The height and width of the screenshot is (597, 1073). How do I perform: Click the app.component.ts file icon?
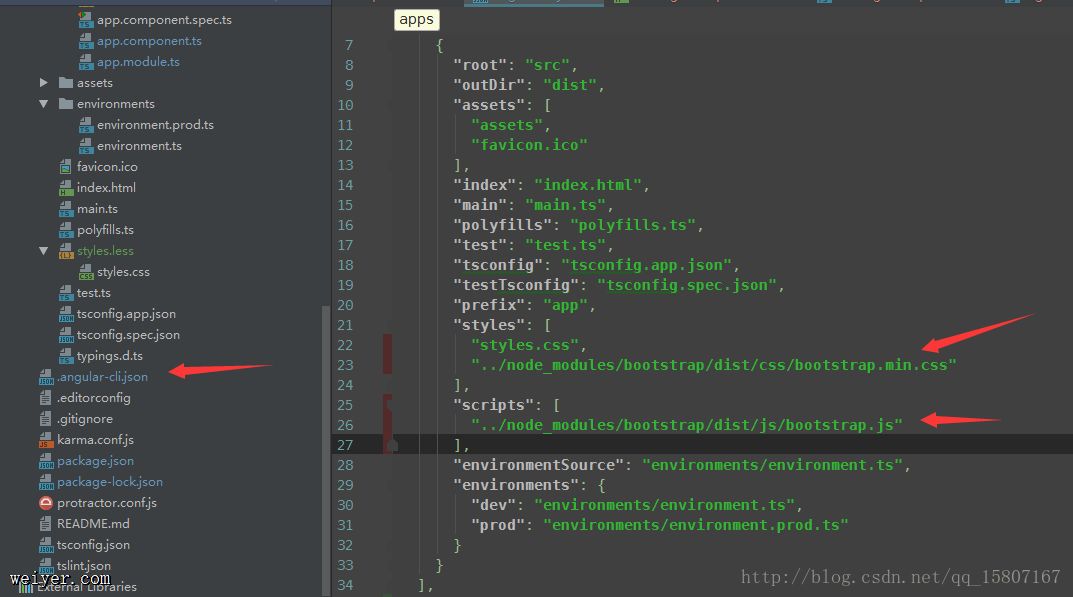(x=86, y=41)
